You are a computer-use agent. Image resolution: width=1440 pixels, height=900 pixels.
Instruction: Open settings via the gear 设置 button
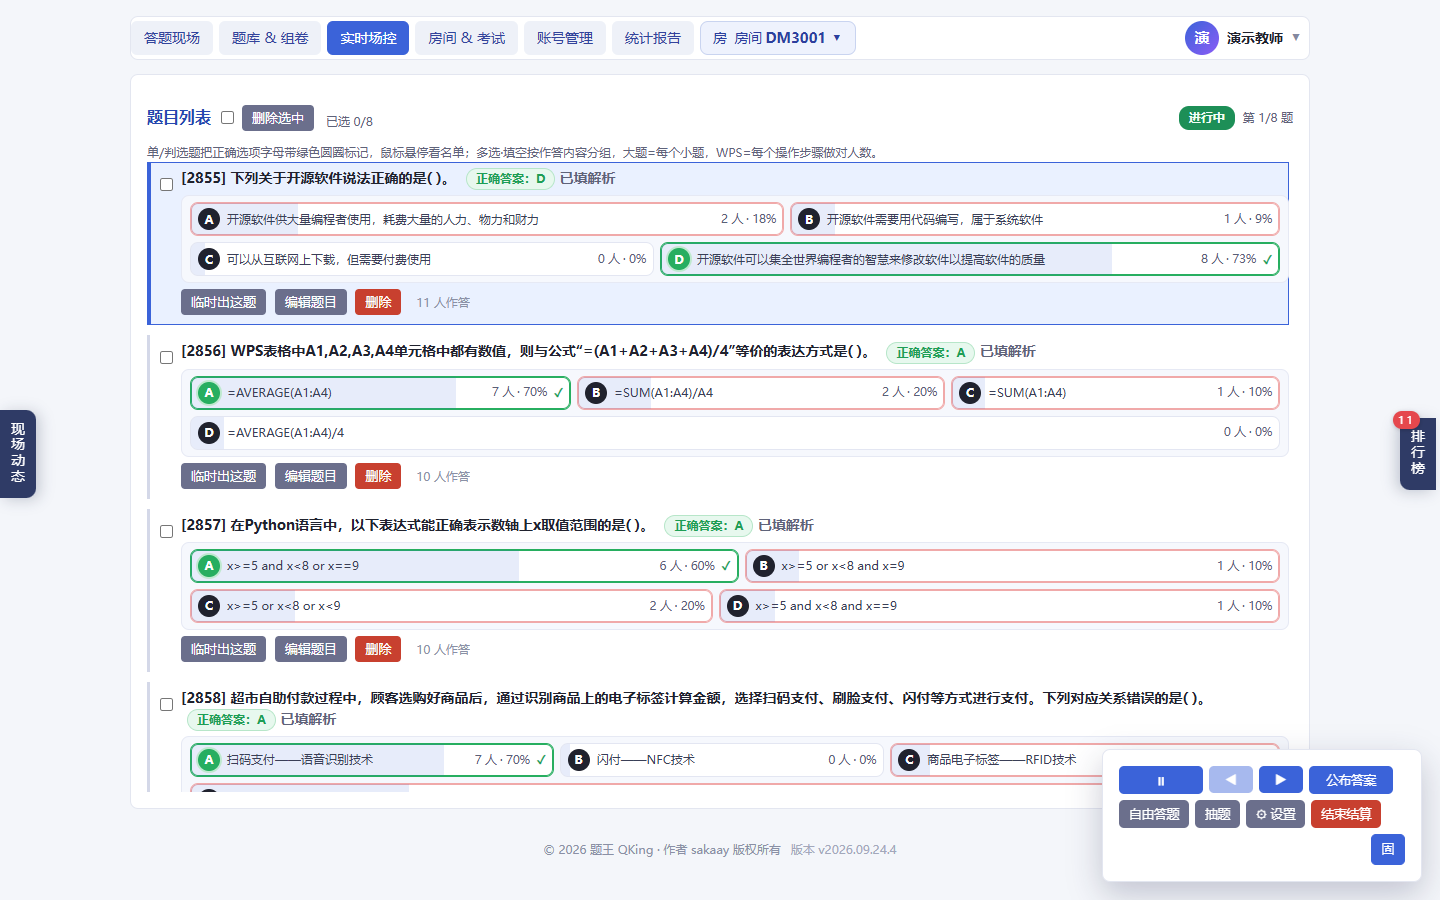click(x=1275, y=814)
